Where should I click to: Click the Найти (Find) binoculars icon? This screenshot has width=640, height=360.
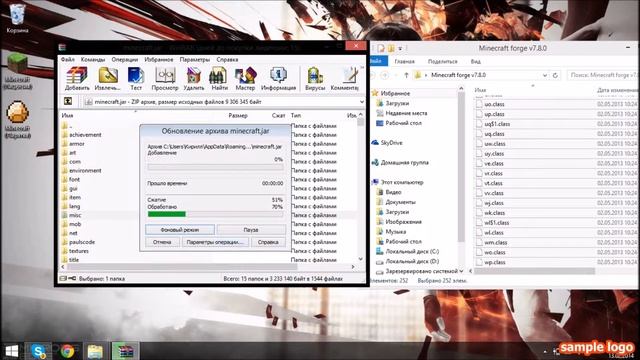click(x=219, y=79)
